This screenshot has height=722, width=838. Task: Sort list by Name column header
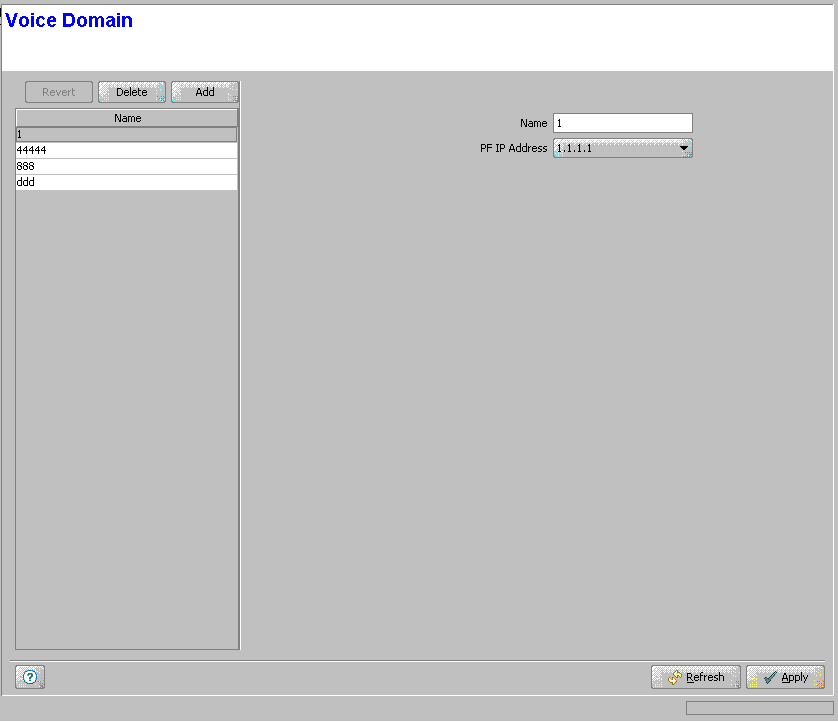click(127, 118)
